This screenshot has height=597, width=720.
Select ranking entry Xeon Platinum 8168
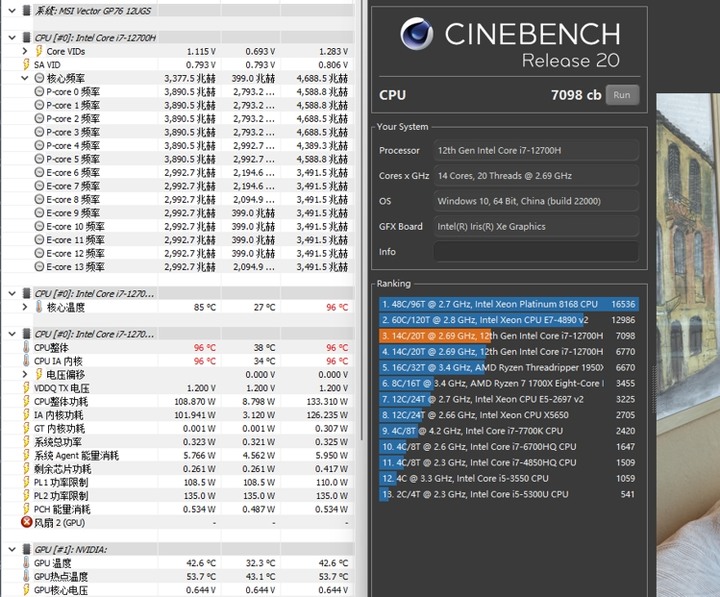click(x=508, y=304)
